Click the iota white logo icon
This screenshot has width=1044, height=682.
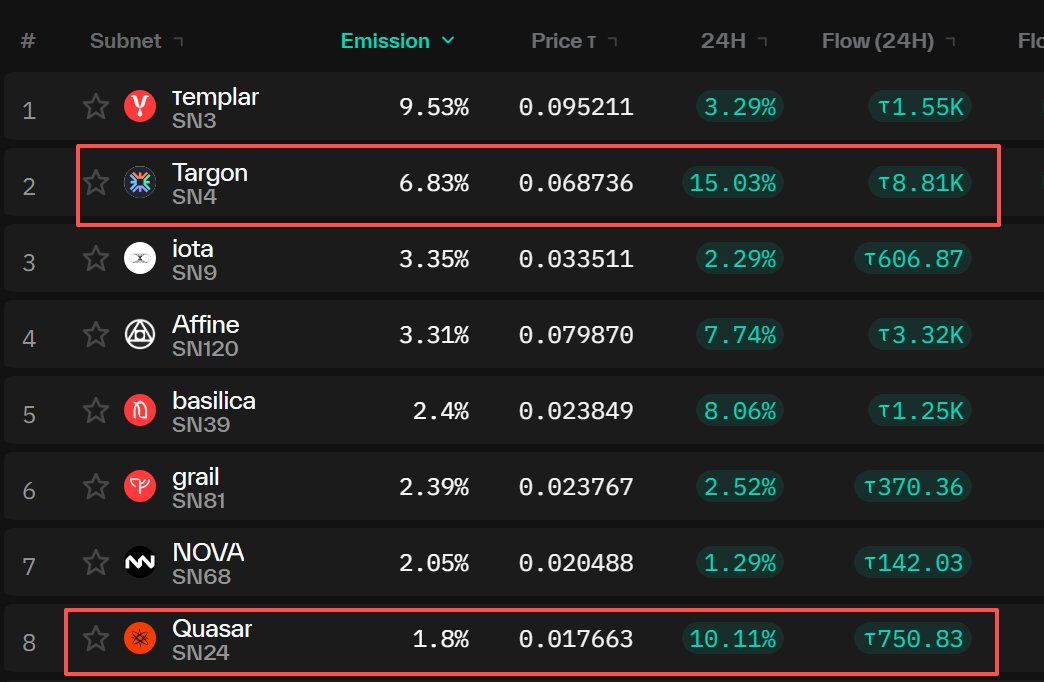tap(140, 258)
